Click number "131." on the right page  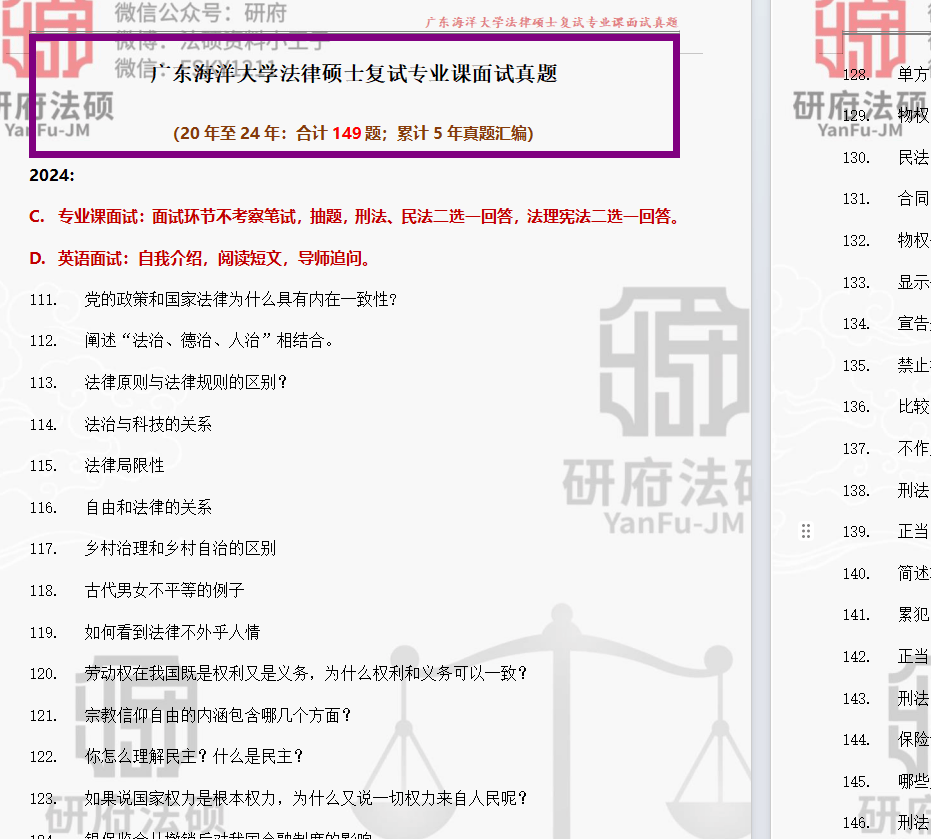[x=856, y=199]
